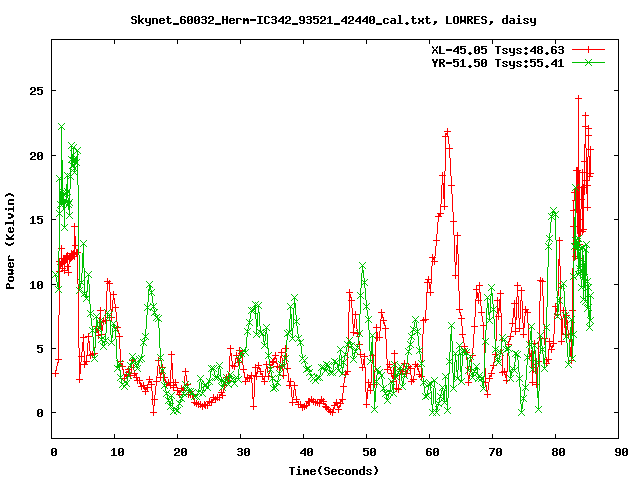
Task: Click the x-axis tick label 50
Action: point(369,452)
